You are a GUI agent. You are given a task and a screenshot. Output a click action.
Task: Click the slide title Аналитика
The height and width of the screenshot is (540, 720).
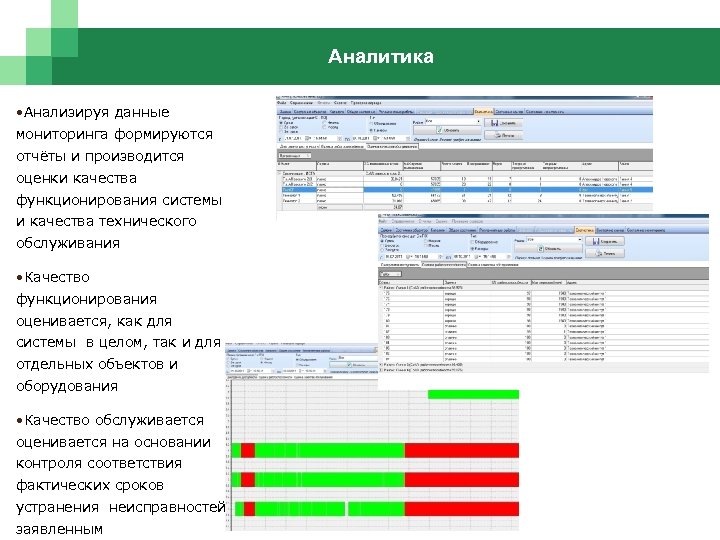(381, 56)
